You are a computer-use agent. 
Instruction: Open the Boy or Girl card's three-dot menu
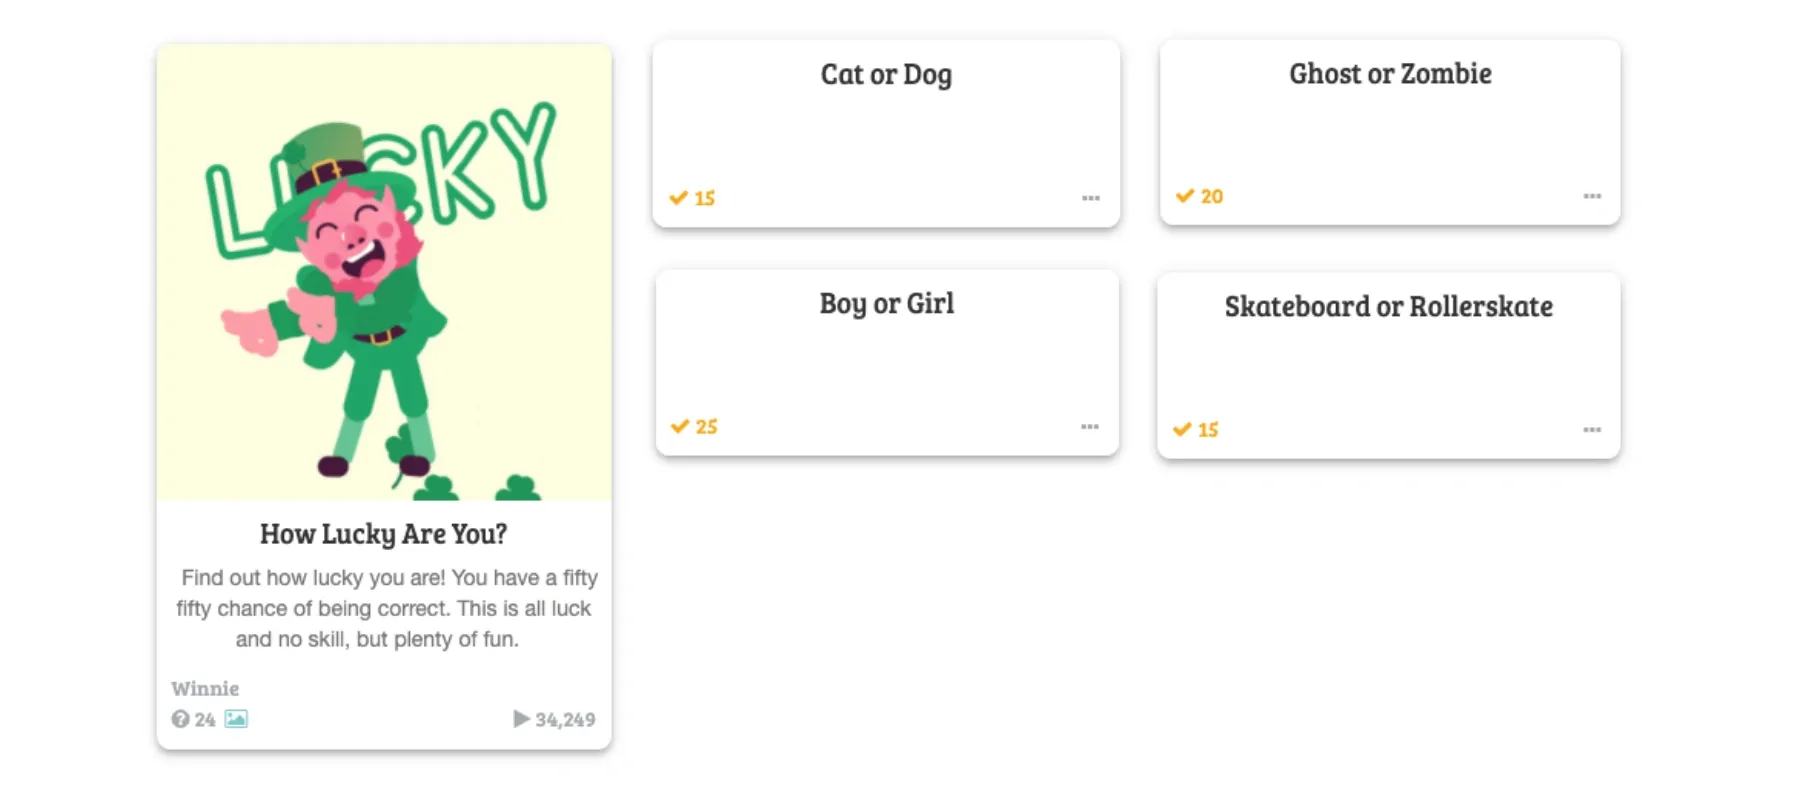pos(1090,427)
